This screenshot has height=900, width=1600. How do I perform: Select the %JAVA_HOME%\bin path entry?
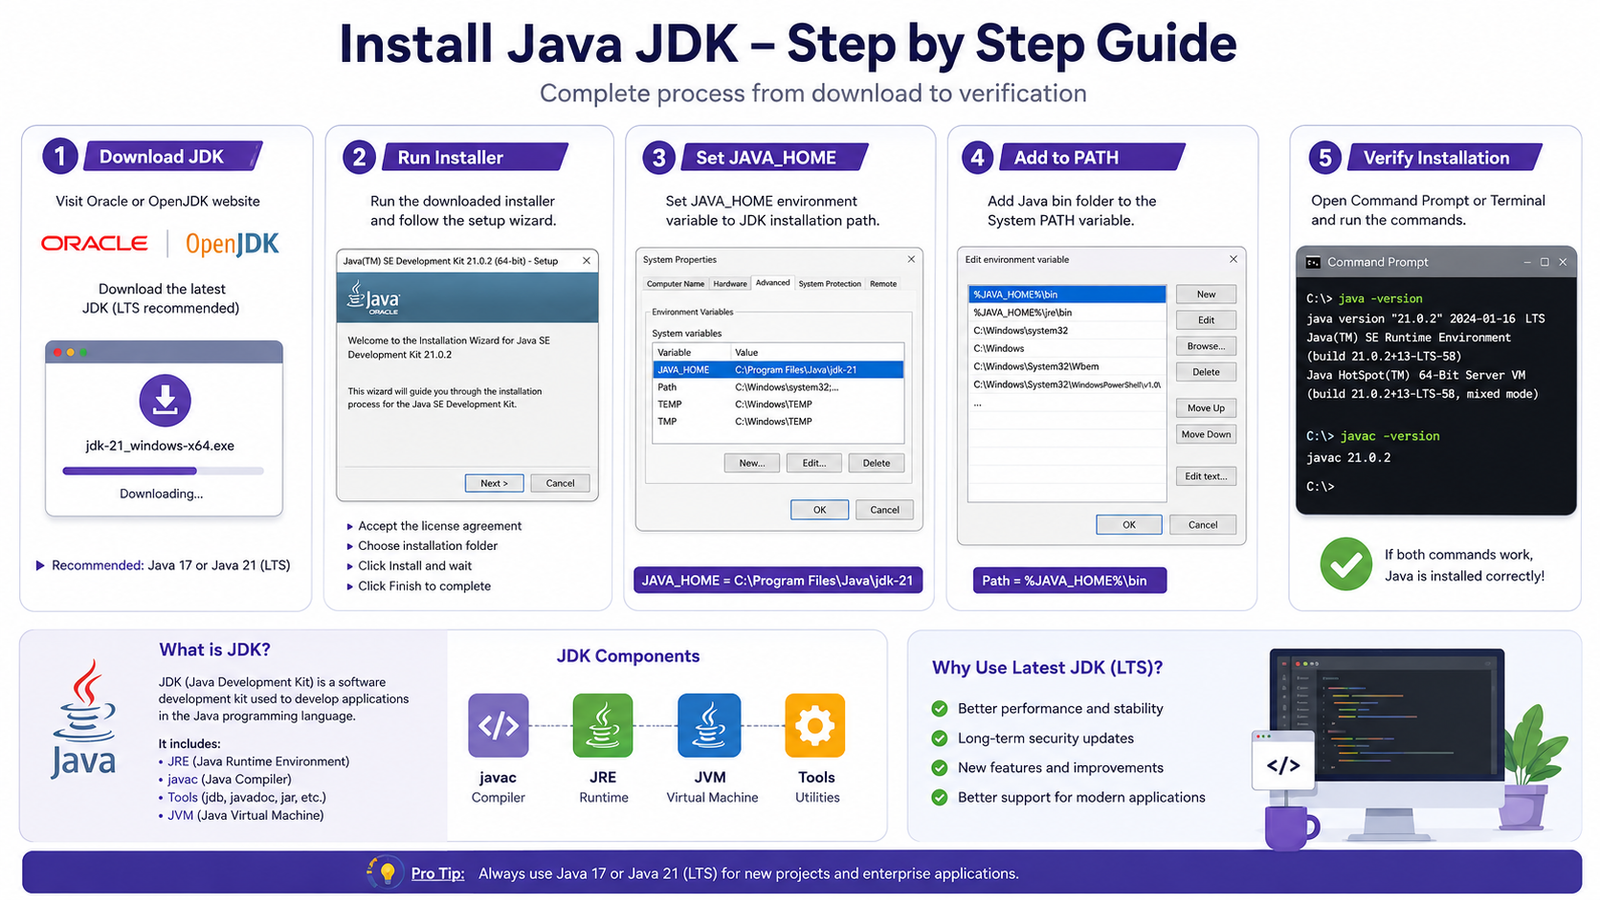[1067, 294]
